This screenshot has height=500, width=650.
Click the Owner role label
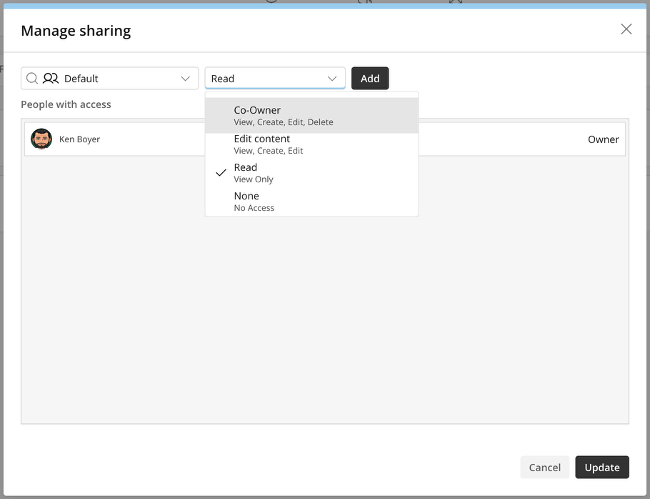[603, 139]
